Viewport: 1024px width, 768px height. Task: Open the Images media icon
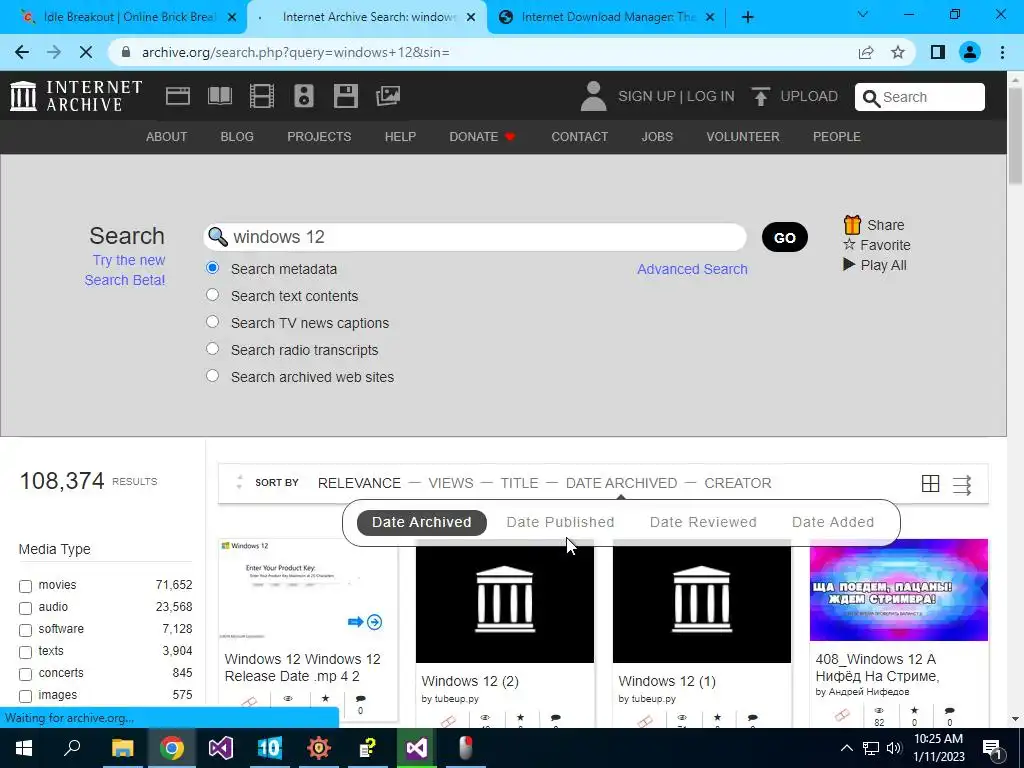click(x=388, y=96)
